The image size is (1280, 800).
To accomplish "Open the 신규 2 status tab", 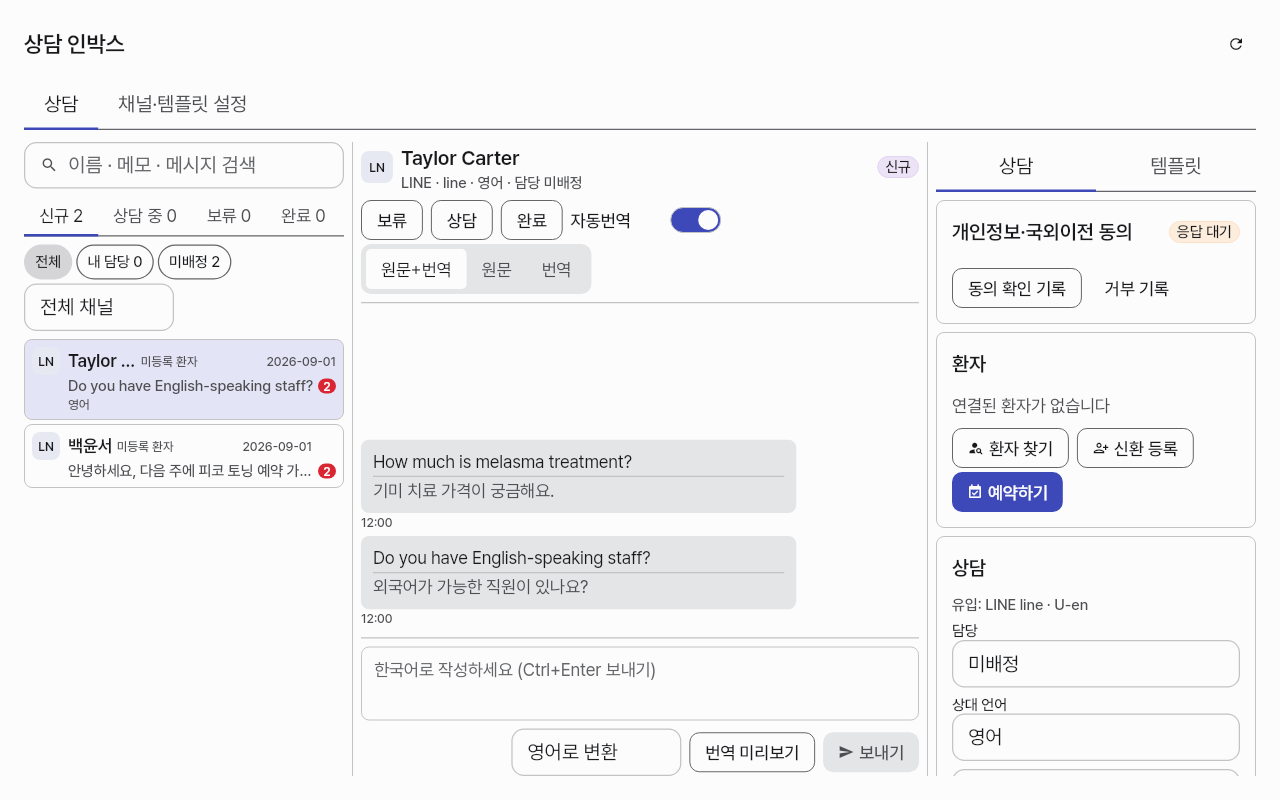I will (61, 216).
